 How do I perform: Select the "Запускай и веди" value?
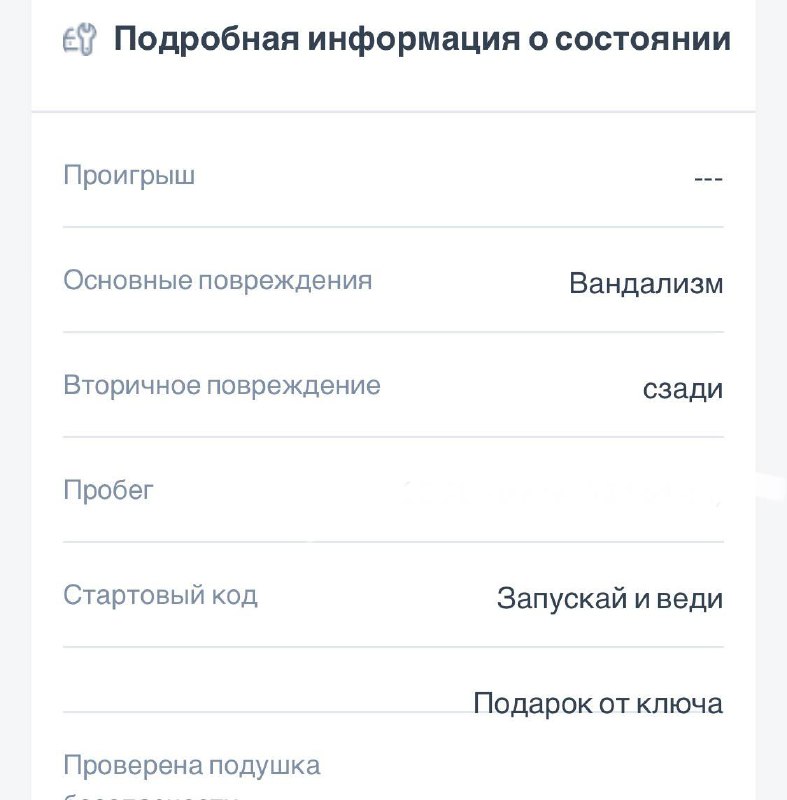point(610,598)
